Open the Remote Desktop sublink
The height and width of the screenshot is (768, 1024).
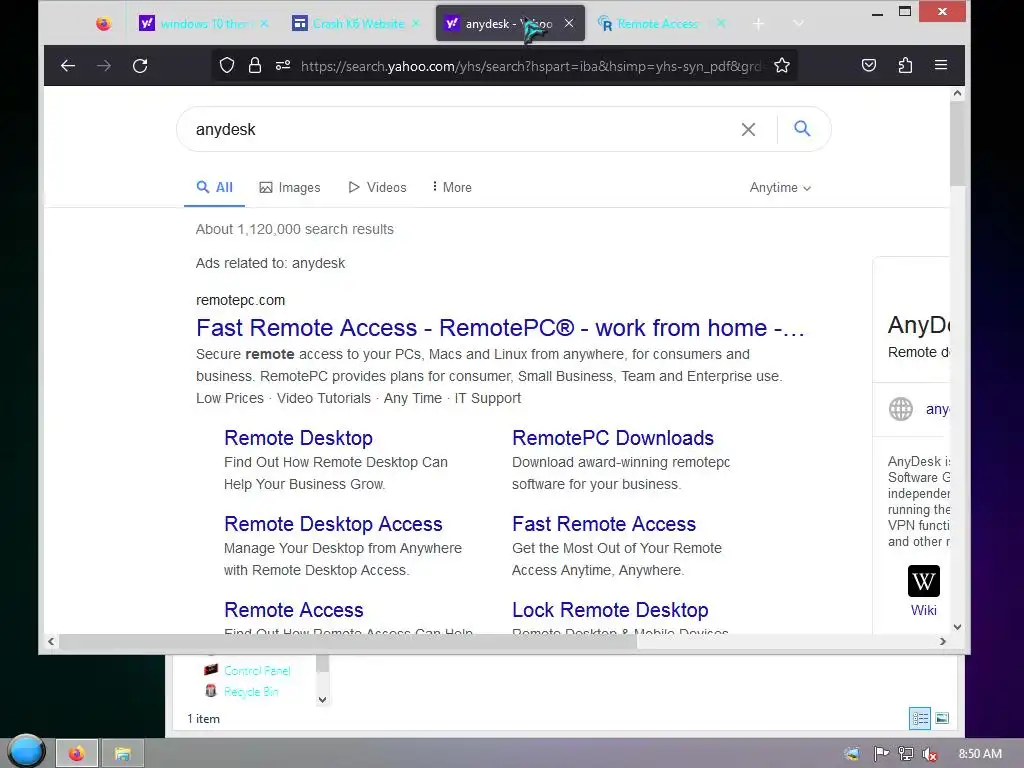pyautogui.click(x=298, y=438)
